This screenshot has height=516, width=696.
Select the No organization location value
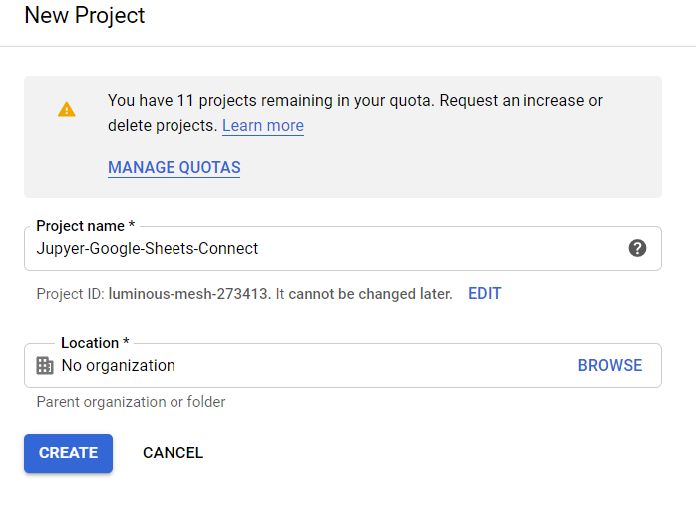click(x=118, y=365)
